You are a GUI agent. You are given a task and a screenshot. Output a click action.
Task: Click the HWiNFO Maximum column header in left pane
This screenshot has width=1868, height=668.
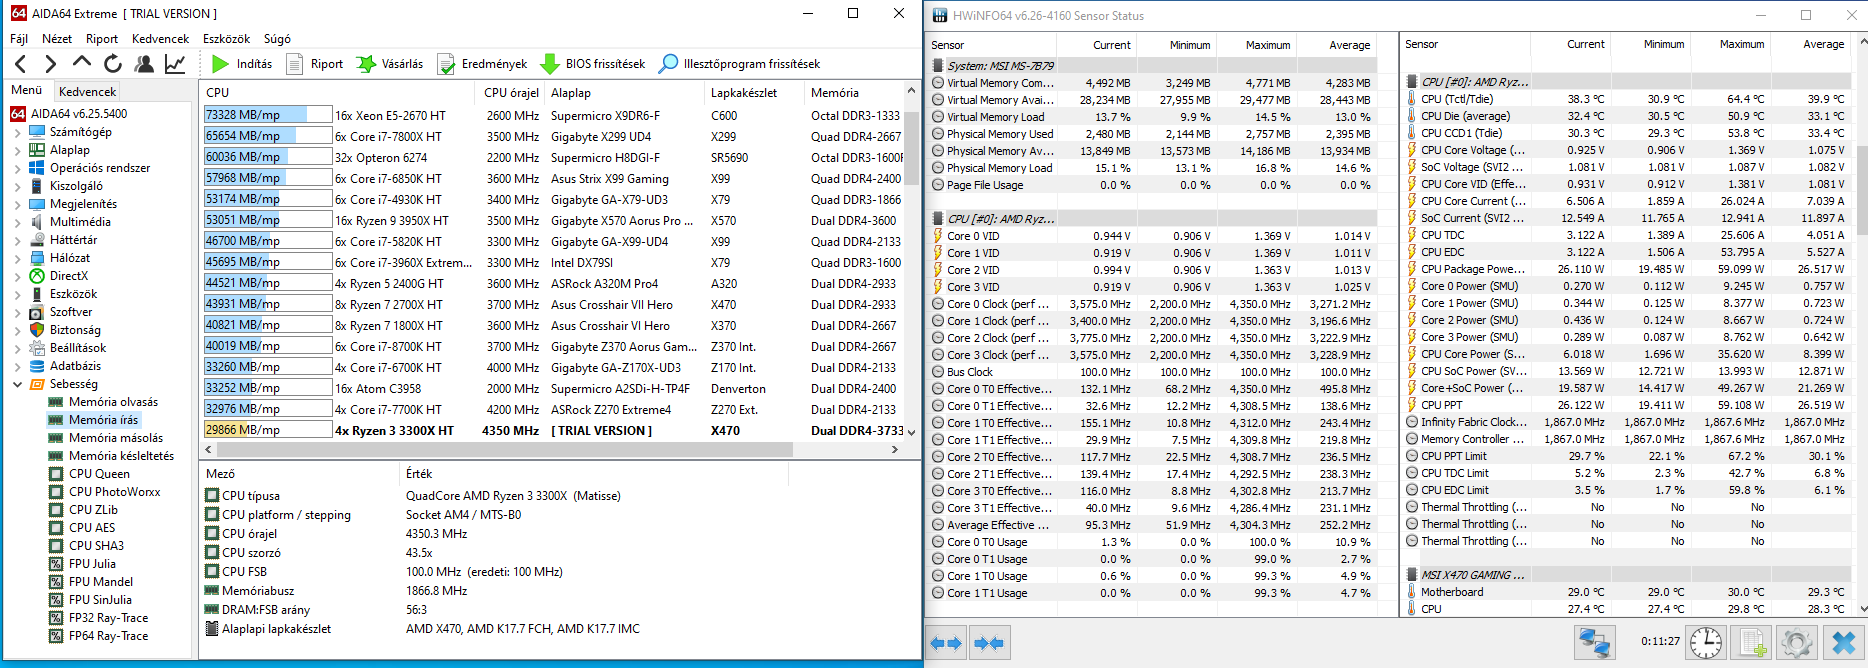[x=1257, y=45]
